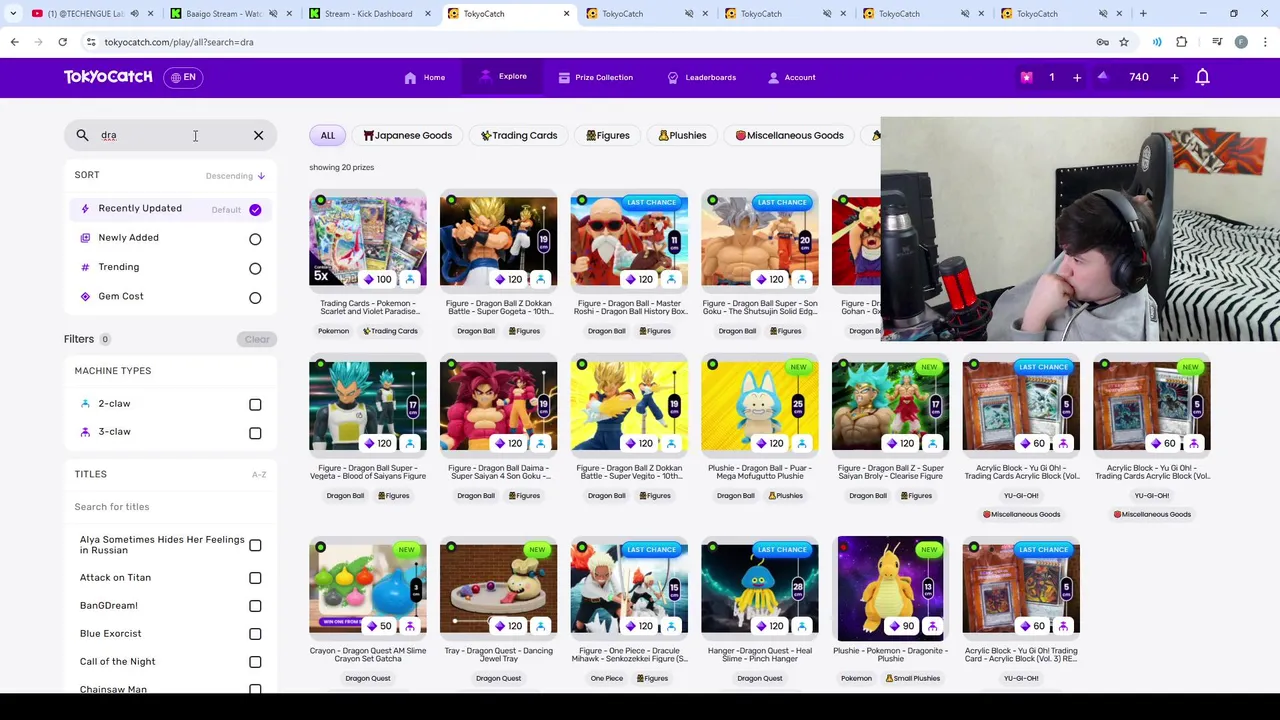Open Dragon Quest Dancing Jewel Tray
This screenshot has width=1280, height=720.
click(x=498, y=588)
